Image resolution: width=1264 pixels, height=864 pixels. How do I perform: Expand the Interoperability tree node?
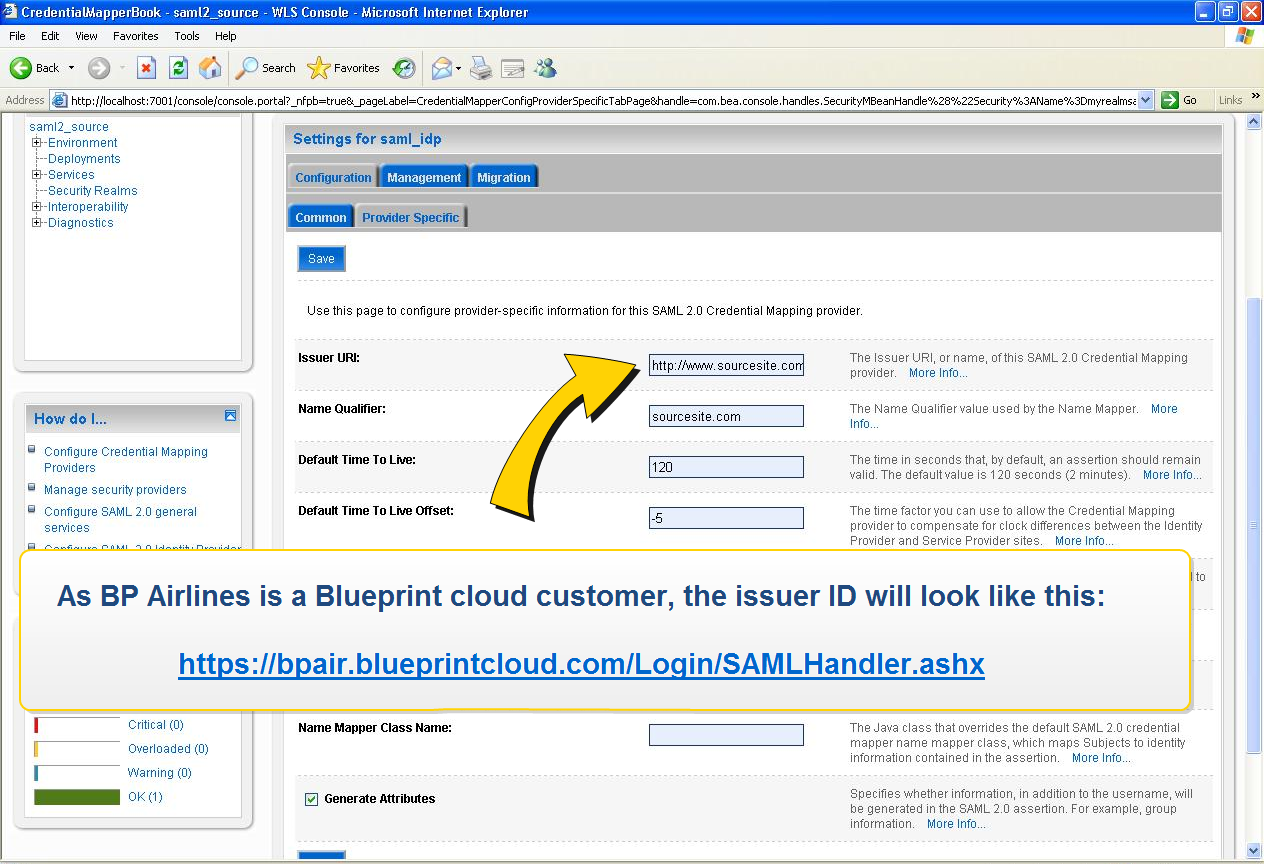(37, 207)
